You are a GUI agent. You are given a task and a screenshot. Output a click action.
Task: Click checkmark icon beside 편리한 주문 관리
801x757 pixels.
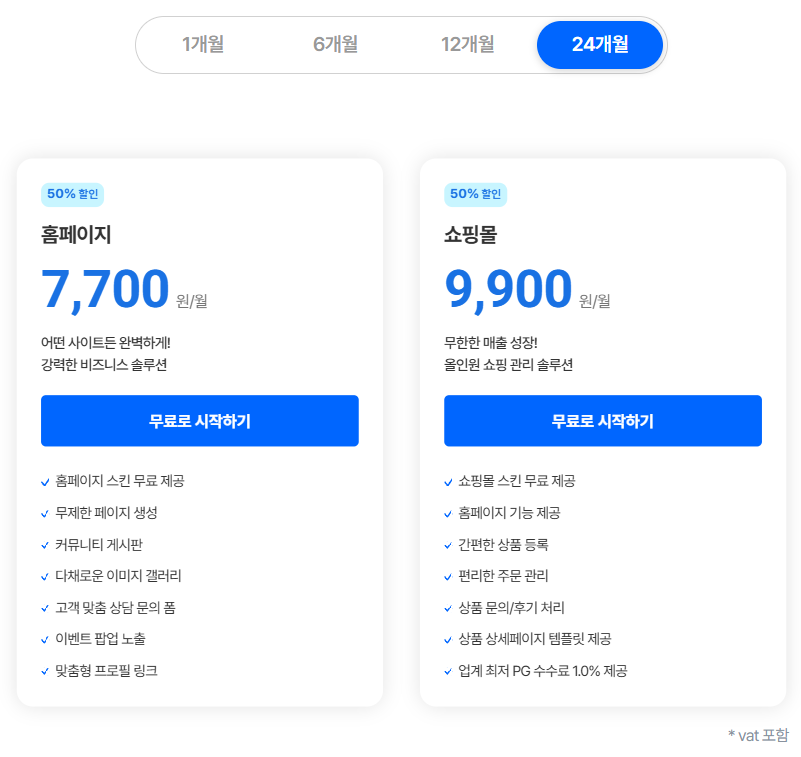[448, 577]
